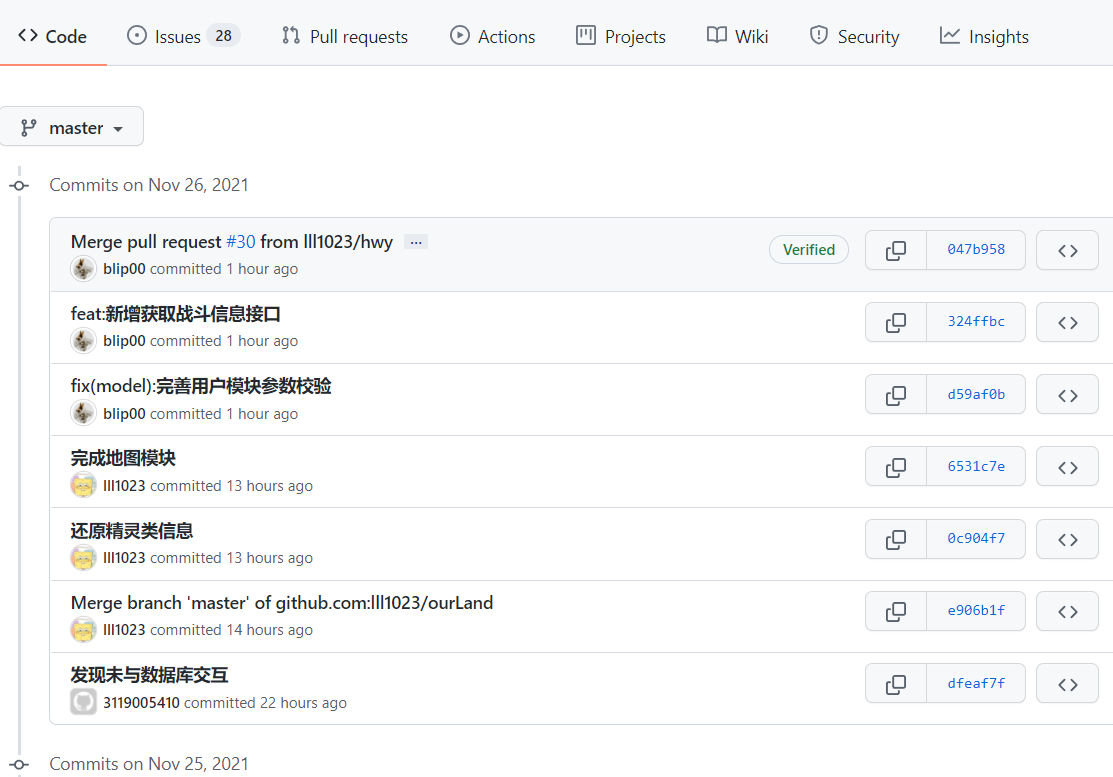Click lll1023 avatar on Merge branch commit
1113x777 pixels.
(x=83, y=630)
